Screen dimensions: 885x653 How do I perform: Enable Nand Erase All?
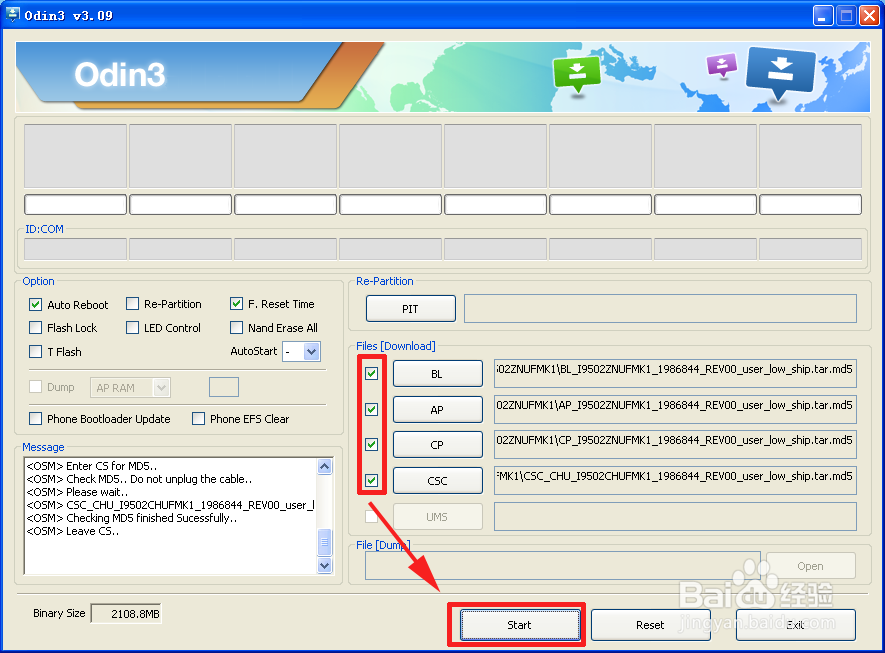(236, 327)
